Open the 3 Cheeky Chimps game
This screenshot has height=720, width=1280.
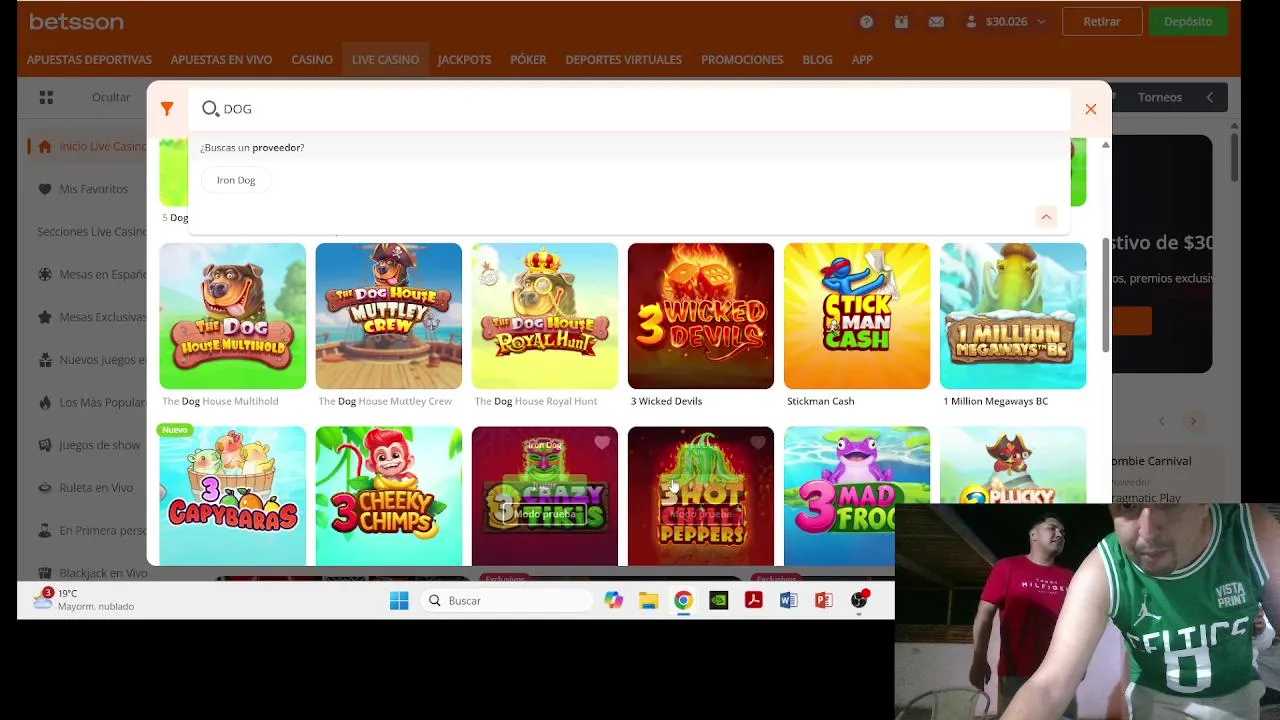[x=388, y=496]
